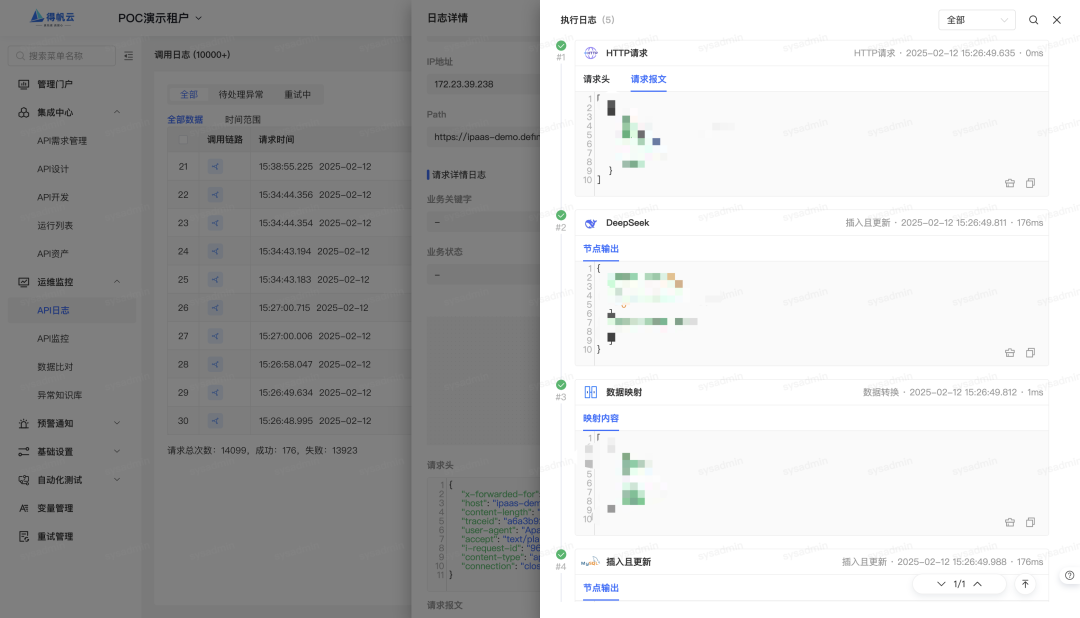
Task: Click the 数据映射 step icon
Action: (x=591, y=392)
